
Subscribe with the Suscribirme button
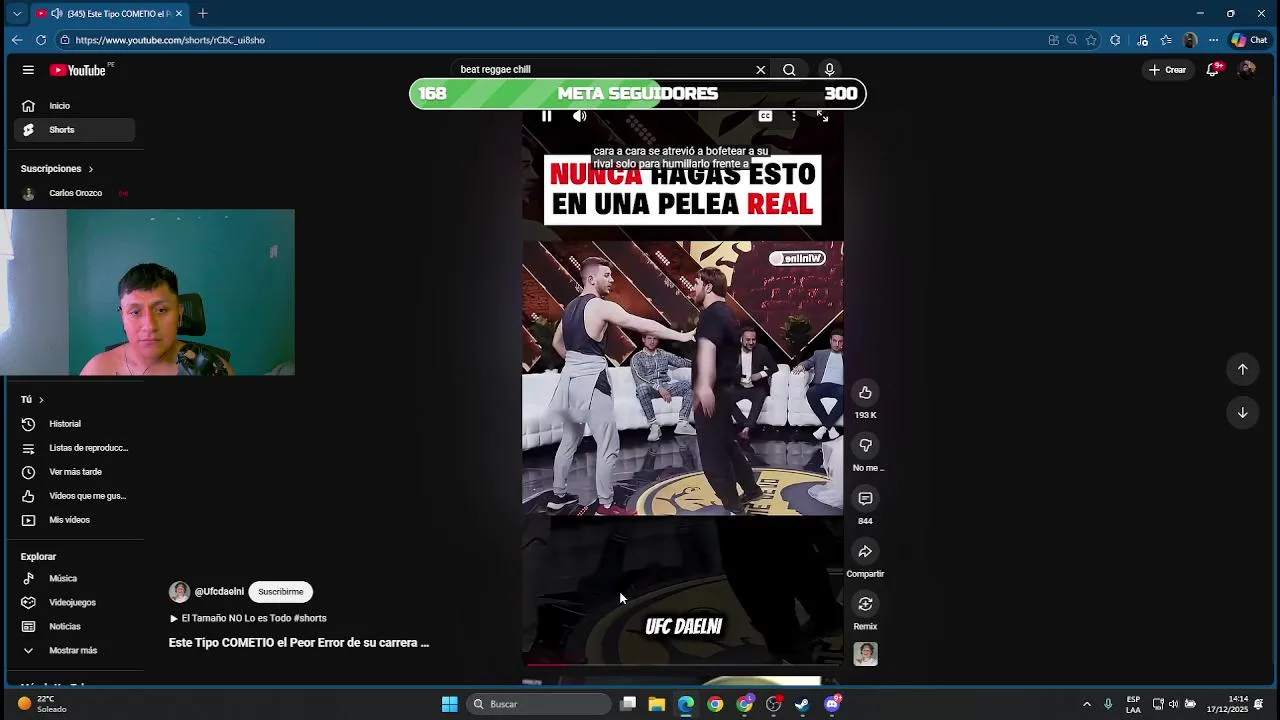tap(280, 592)
